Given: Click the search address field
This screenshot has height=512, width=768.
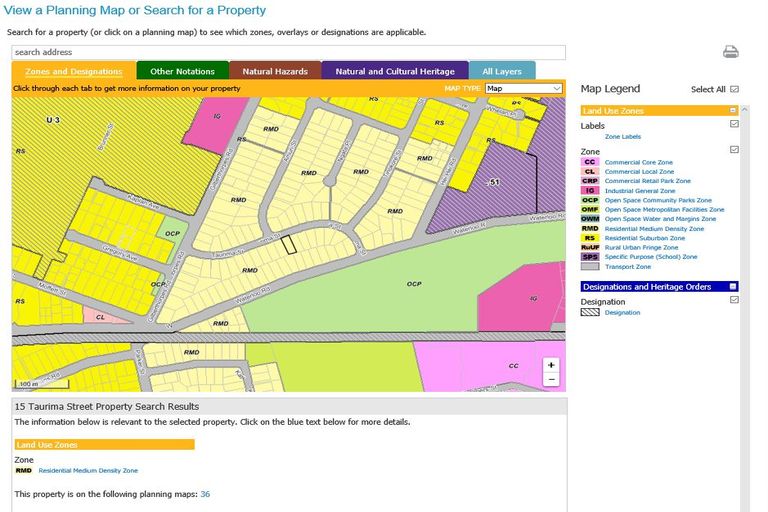Looking at the screenshot, I should coord(288,52).
